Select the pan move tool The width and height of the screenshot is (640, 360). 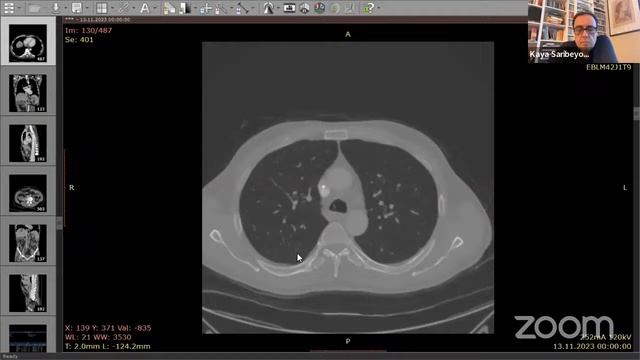205,8
